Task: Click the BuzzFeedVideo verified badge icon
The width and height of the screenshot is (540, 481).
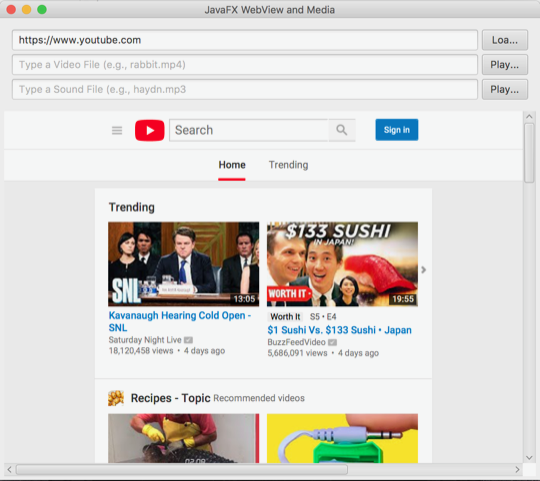Action: click(332, 342)
